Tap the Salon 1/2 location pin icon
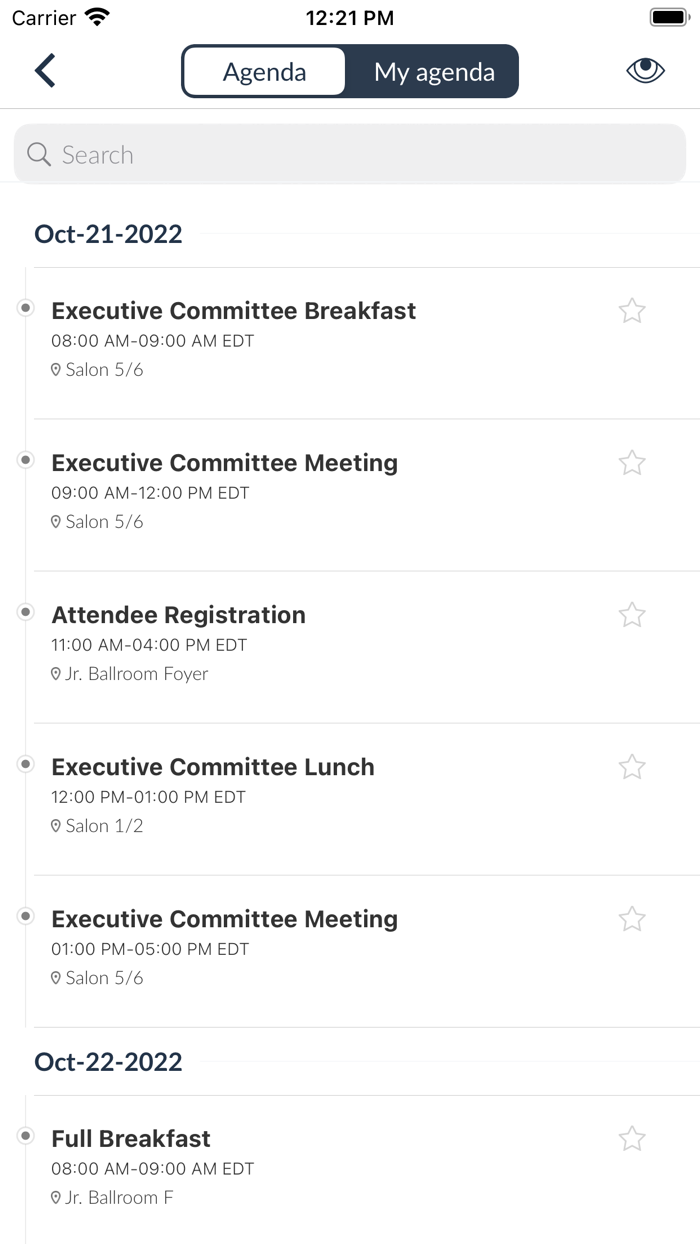 pos(56,827)
